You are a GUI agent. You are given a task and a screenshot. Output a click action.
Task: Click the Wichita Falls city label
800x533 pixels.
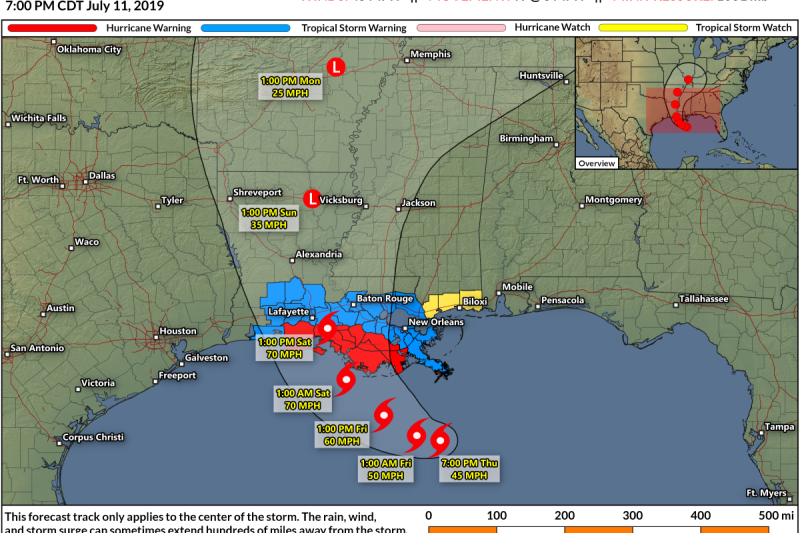[x=39, y=118]
